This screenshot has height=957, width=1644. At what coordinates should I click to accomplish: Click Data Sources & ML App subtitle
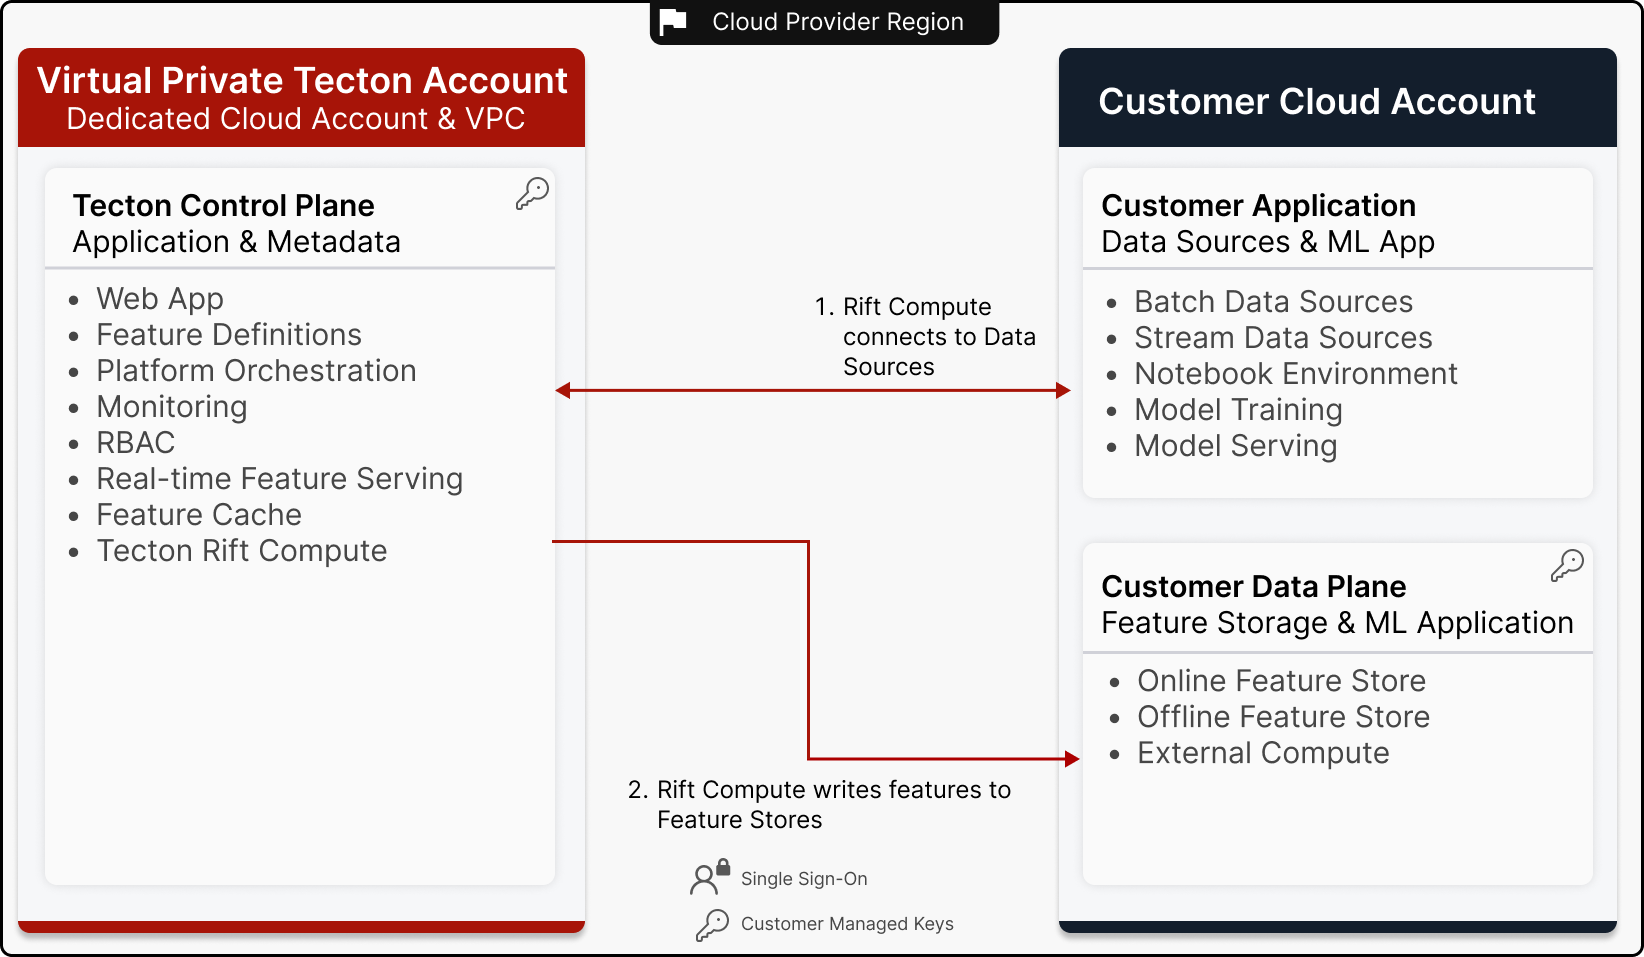click(x=1268, y=242)
